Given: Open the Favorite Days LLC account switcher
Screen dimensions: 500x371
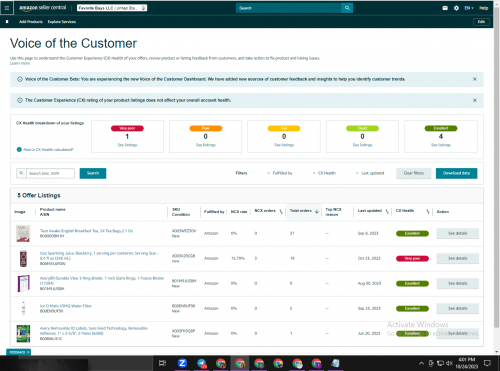Looking at the screenshot, I should 112,8.
